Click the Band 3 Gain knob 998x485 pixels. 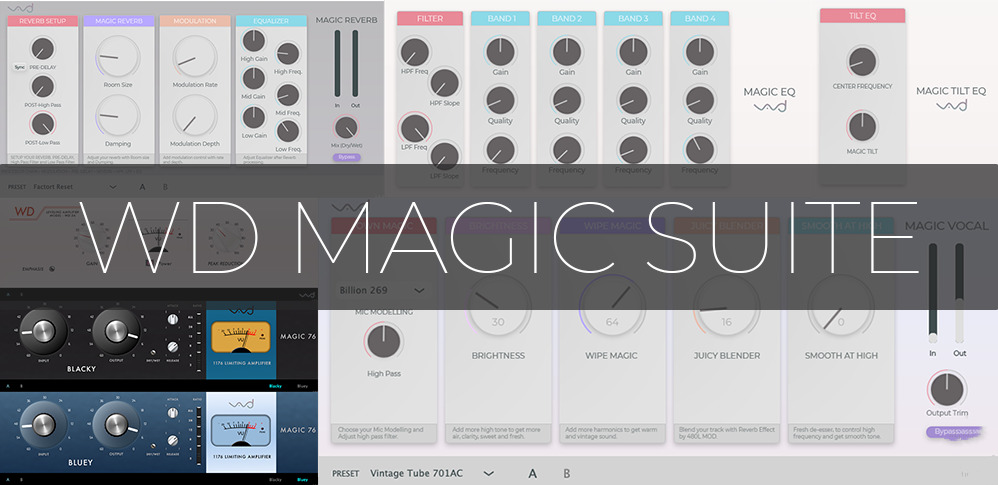tap(633, 52)
